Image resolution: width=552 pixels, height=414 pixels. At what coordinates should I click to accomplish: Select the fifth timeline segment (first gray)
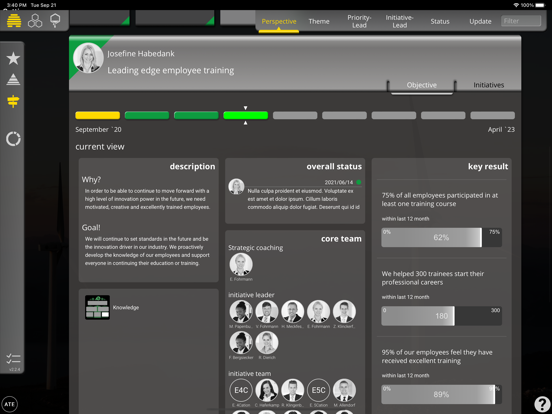(295, 115)
